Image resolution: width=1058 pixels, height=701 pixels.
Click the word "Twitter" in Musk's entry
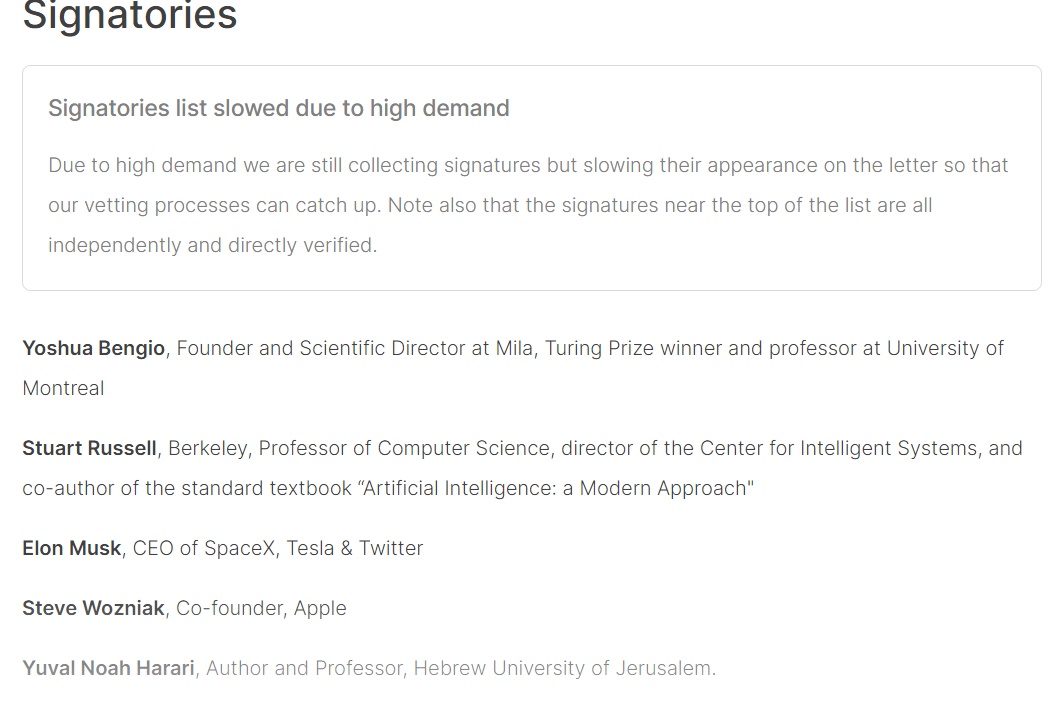391,548
